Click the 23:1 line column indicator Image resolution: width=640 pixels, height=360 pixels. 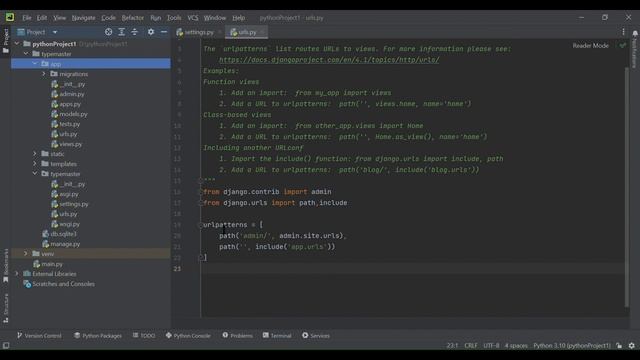pyautogui.click(x=452, y=346)
